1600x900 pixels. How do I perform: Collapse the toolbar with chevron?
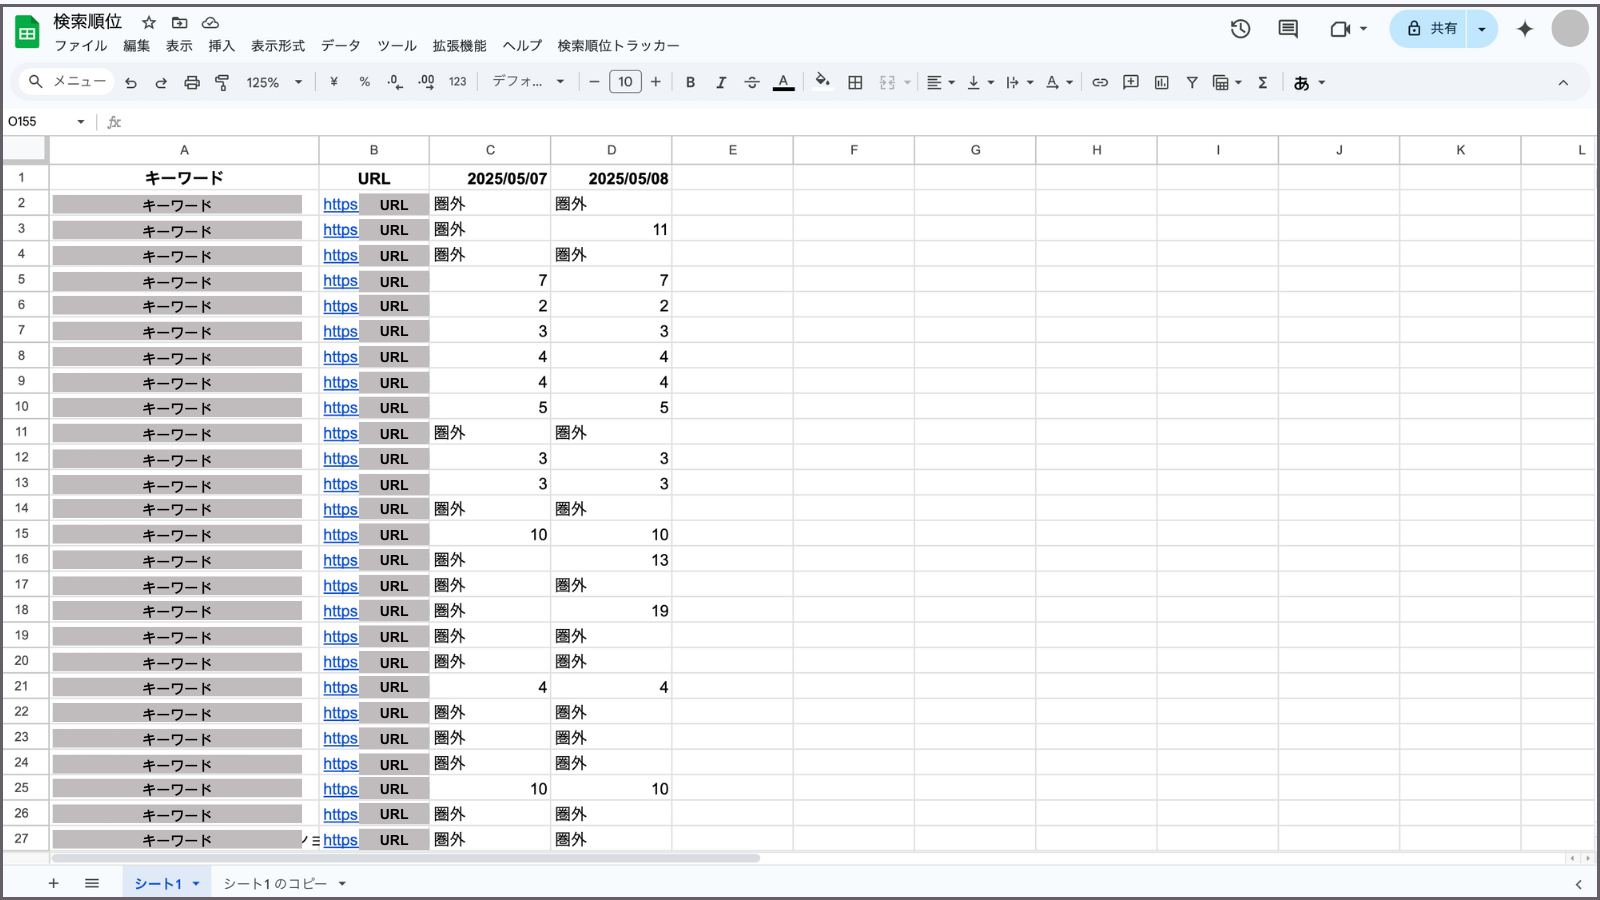click(x=1563, y=83)
